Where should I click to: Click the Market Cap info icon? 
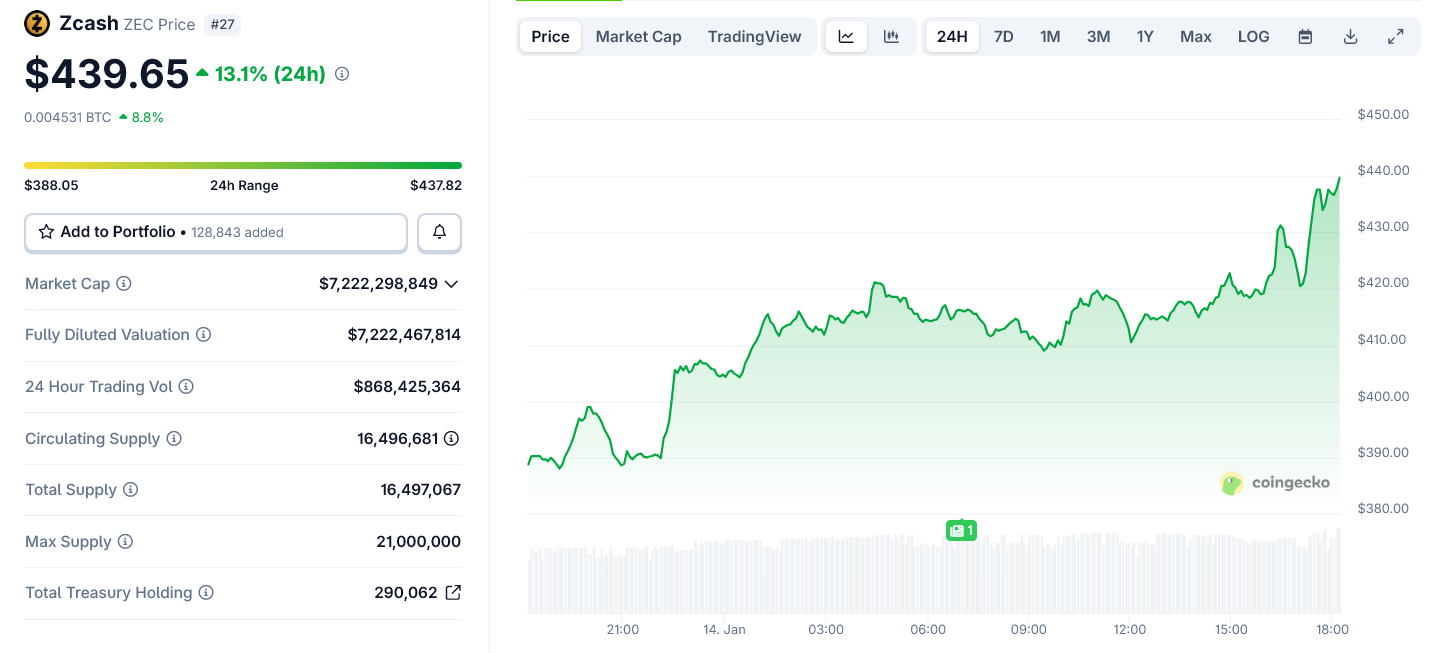[124, 284]
